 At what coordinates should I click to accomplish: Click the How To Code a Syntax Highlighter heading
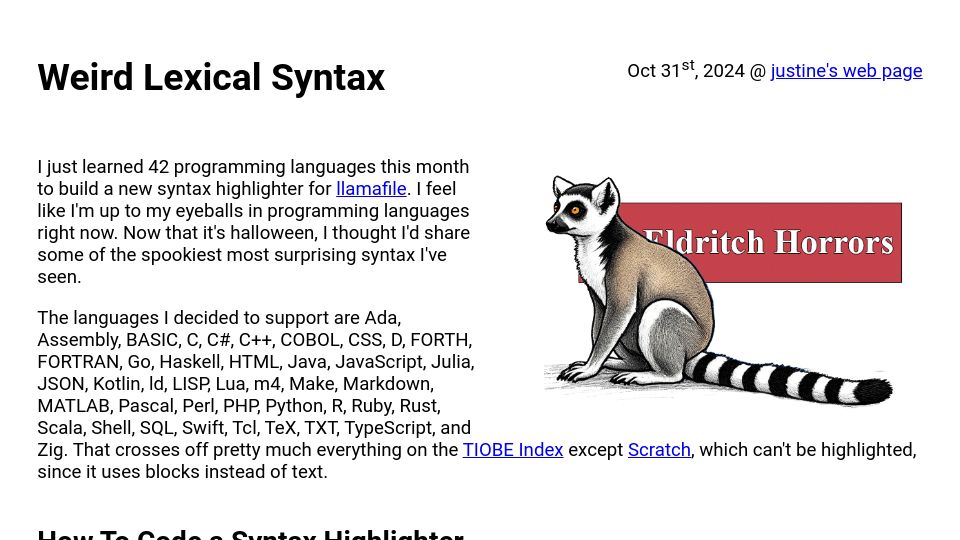(x=250, y=534)
